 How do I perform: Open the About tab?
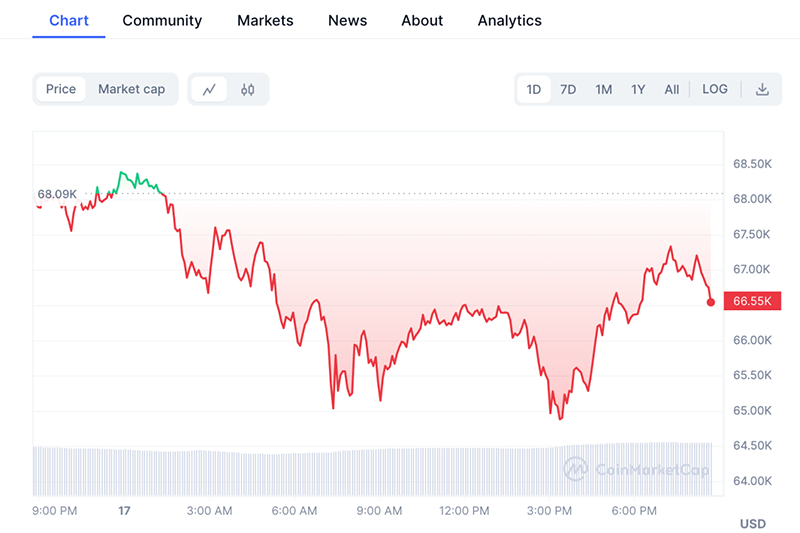point(422,20)
